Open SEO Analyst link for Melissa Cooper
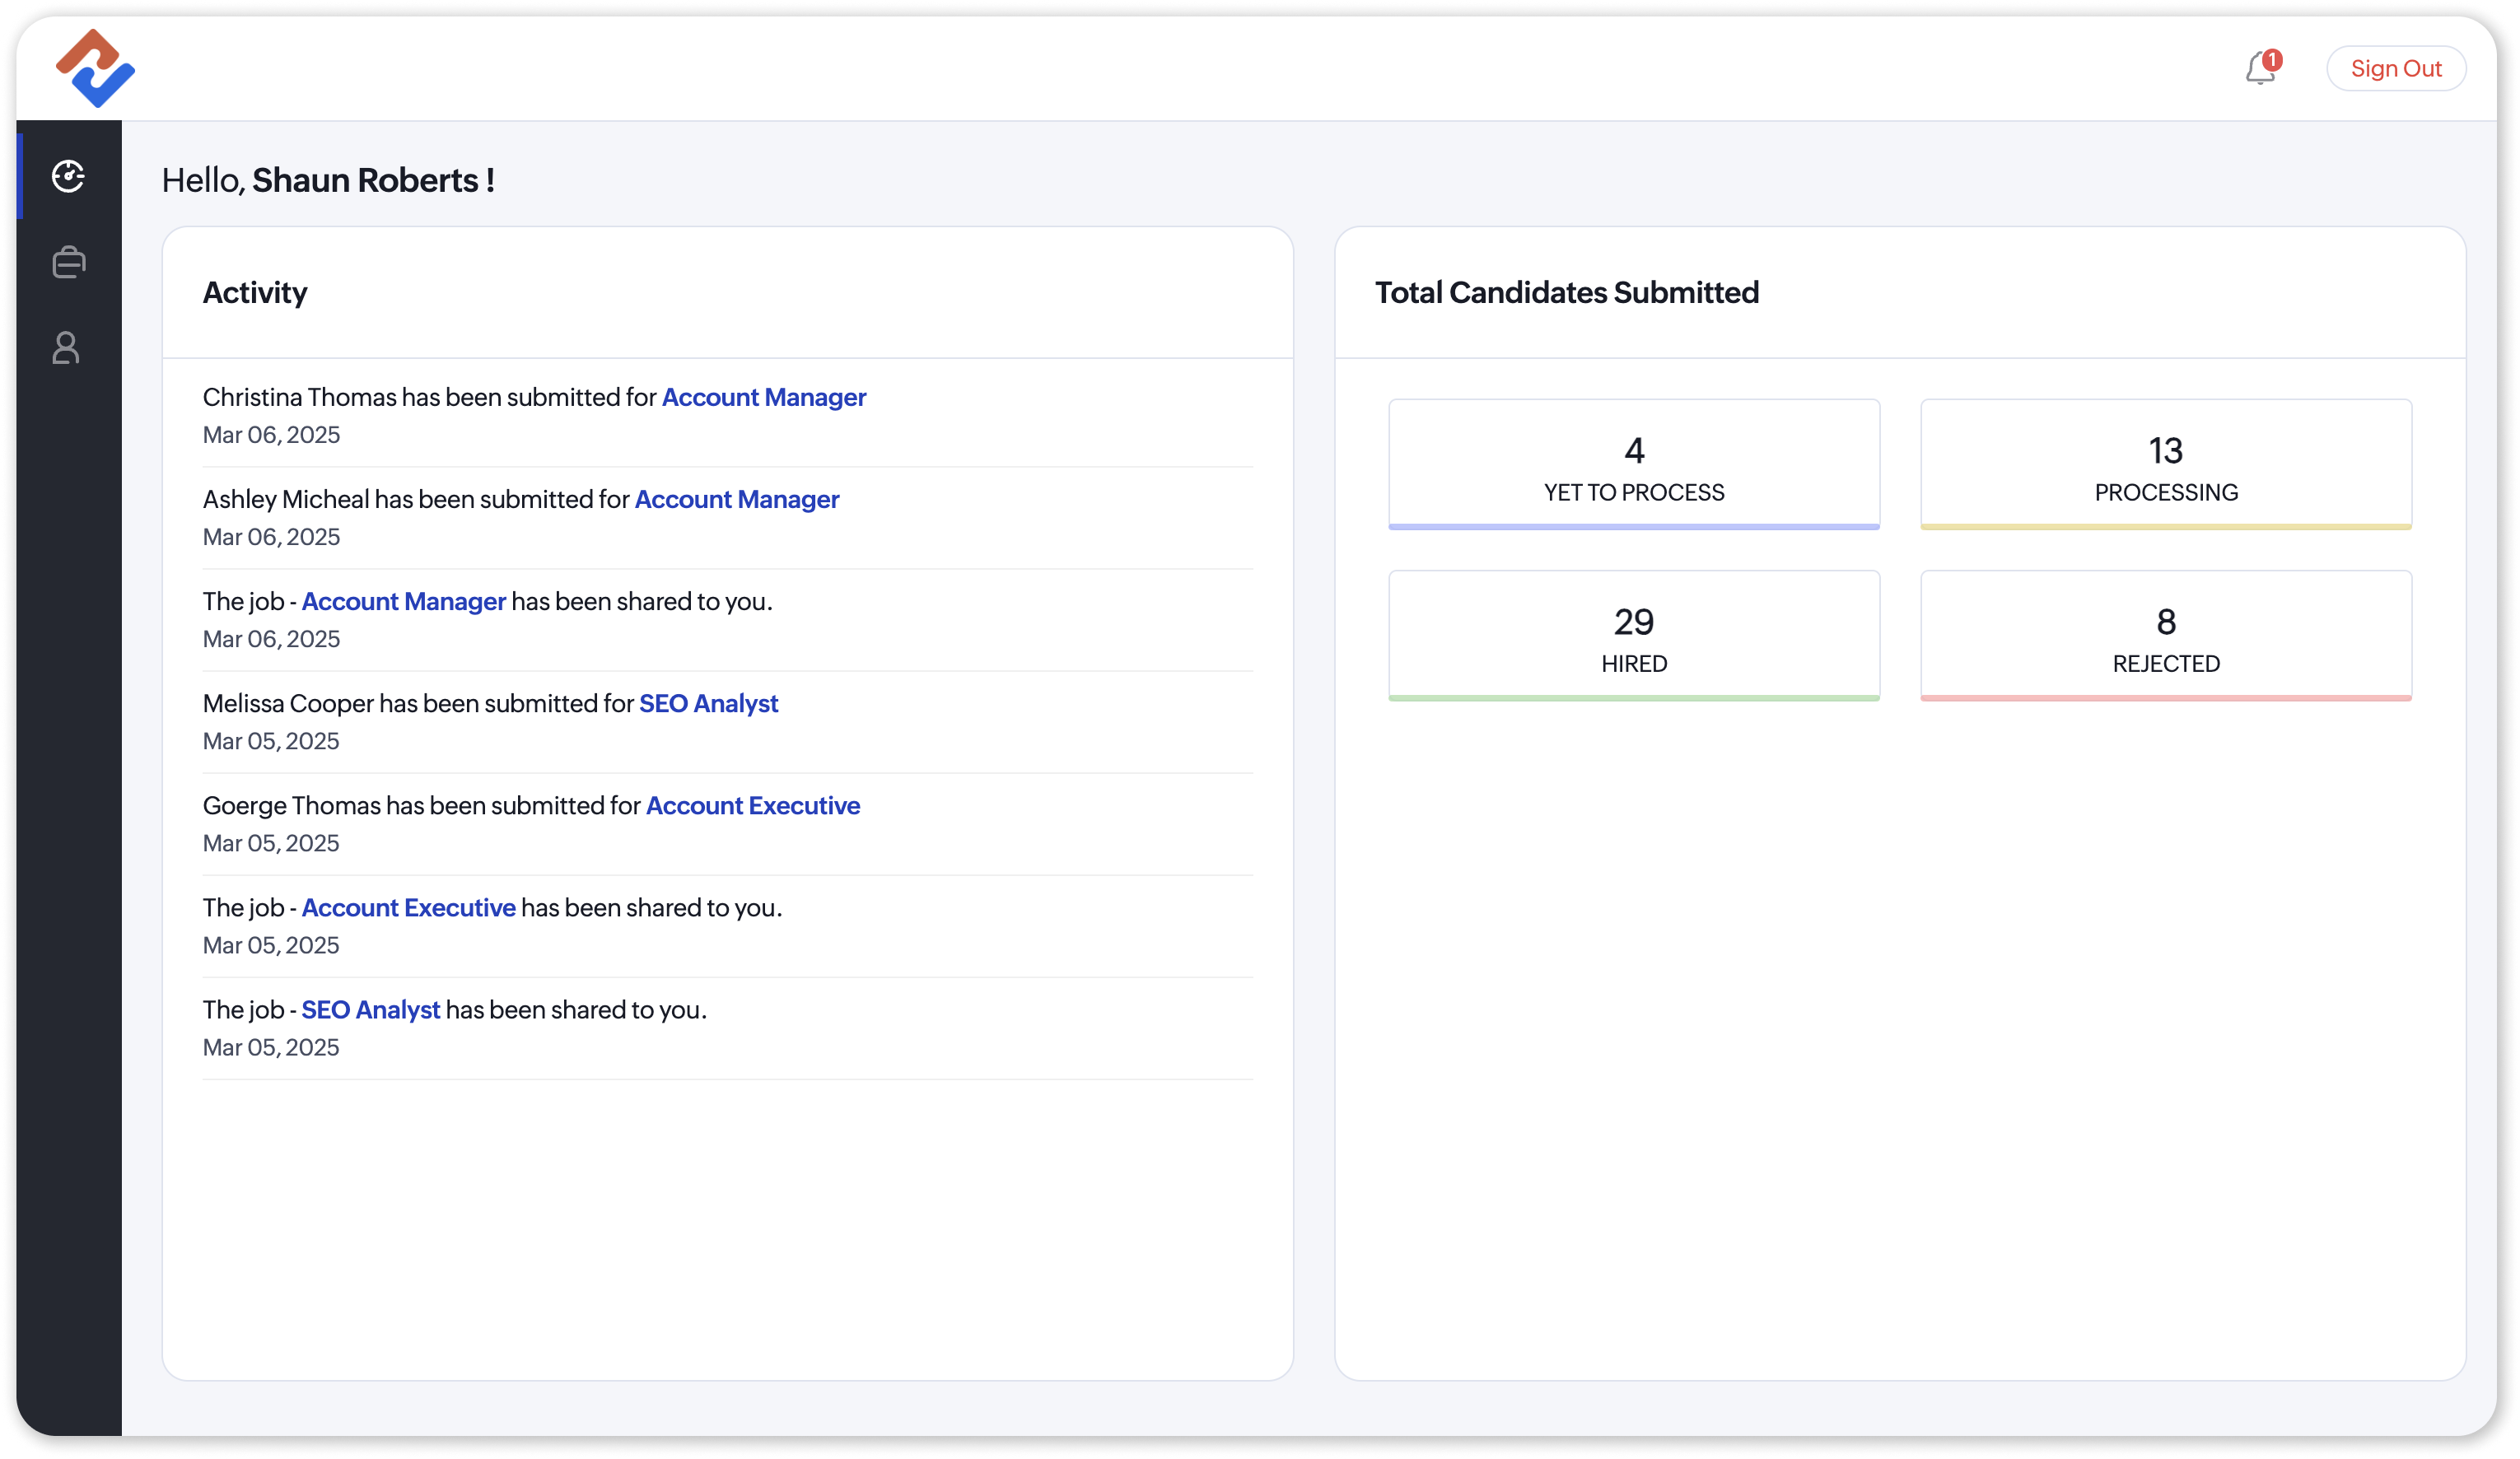 tap(708, 703)
